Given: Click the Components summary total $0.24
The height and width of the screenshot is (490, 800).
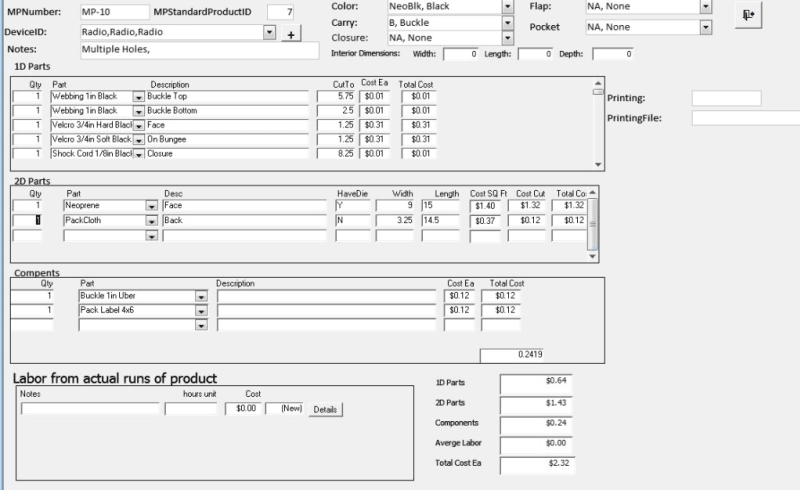Looking at the screenshot, I should [536, 425].
